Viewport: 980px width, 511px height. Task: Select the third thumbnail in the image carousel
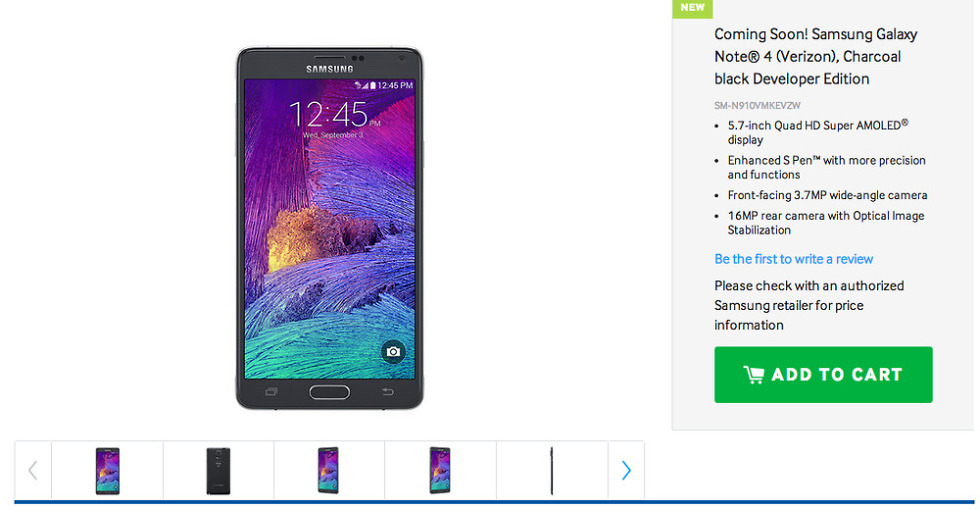coord(329,470)
